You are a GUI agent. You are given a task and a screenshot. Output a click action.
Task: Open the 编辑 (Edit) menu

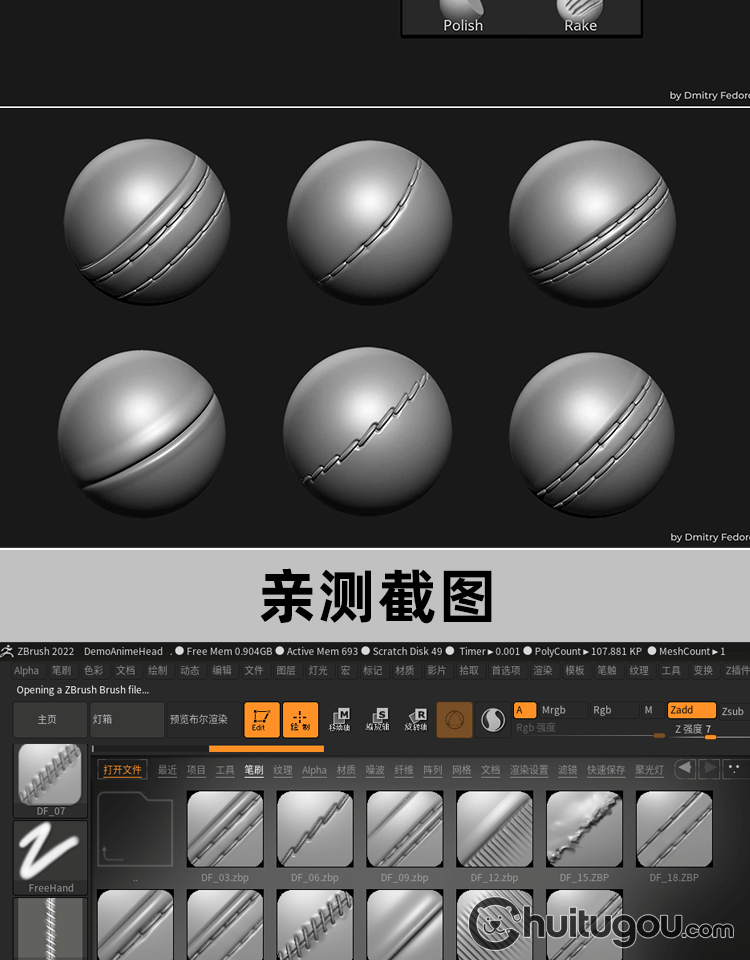tap(222, 670)
